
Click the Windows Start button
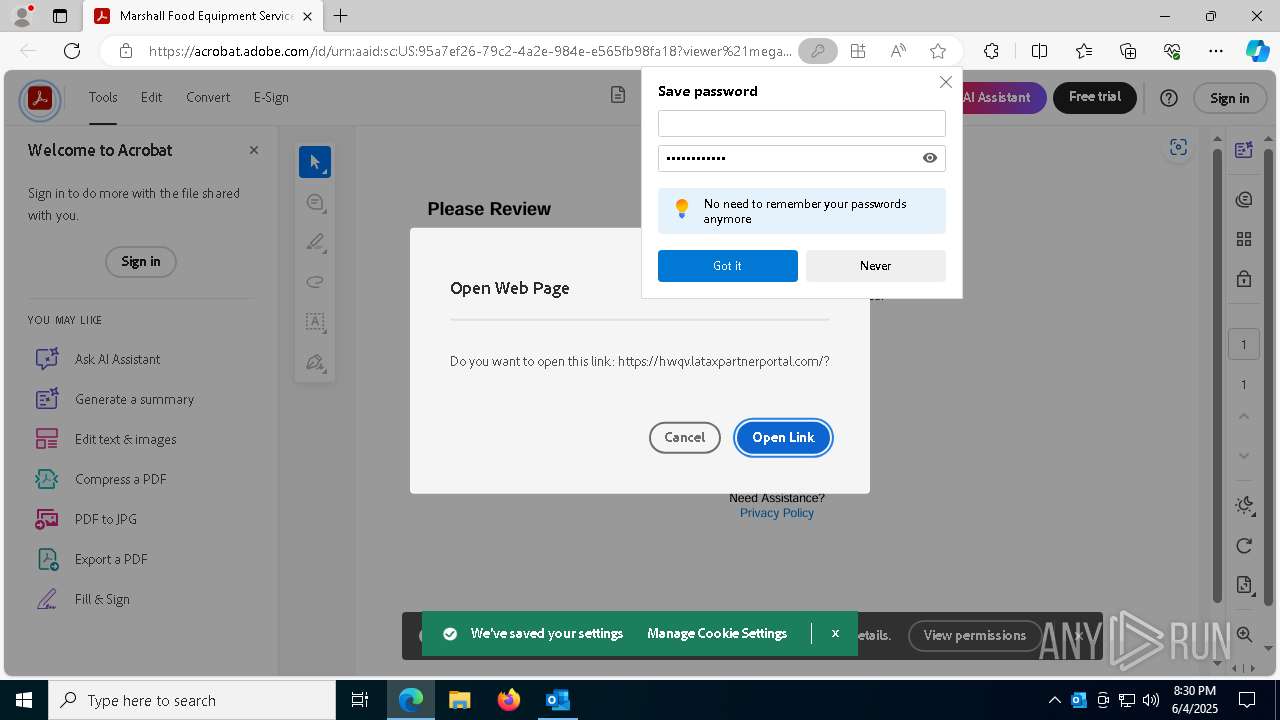click(24, 700)
